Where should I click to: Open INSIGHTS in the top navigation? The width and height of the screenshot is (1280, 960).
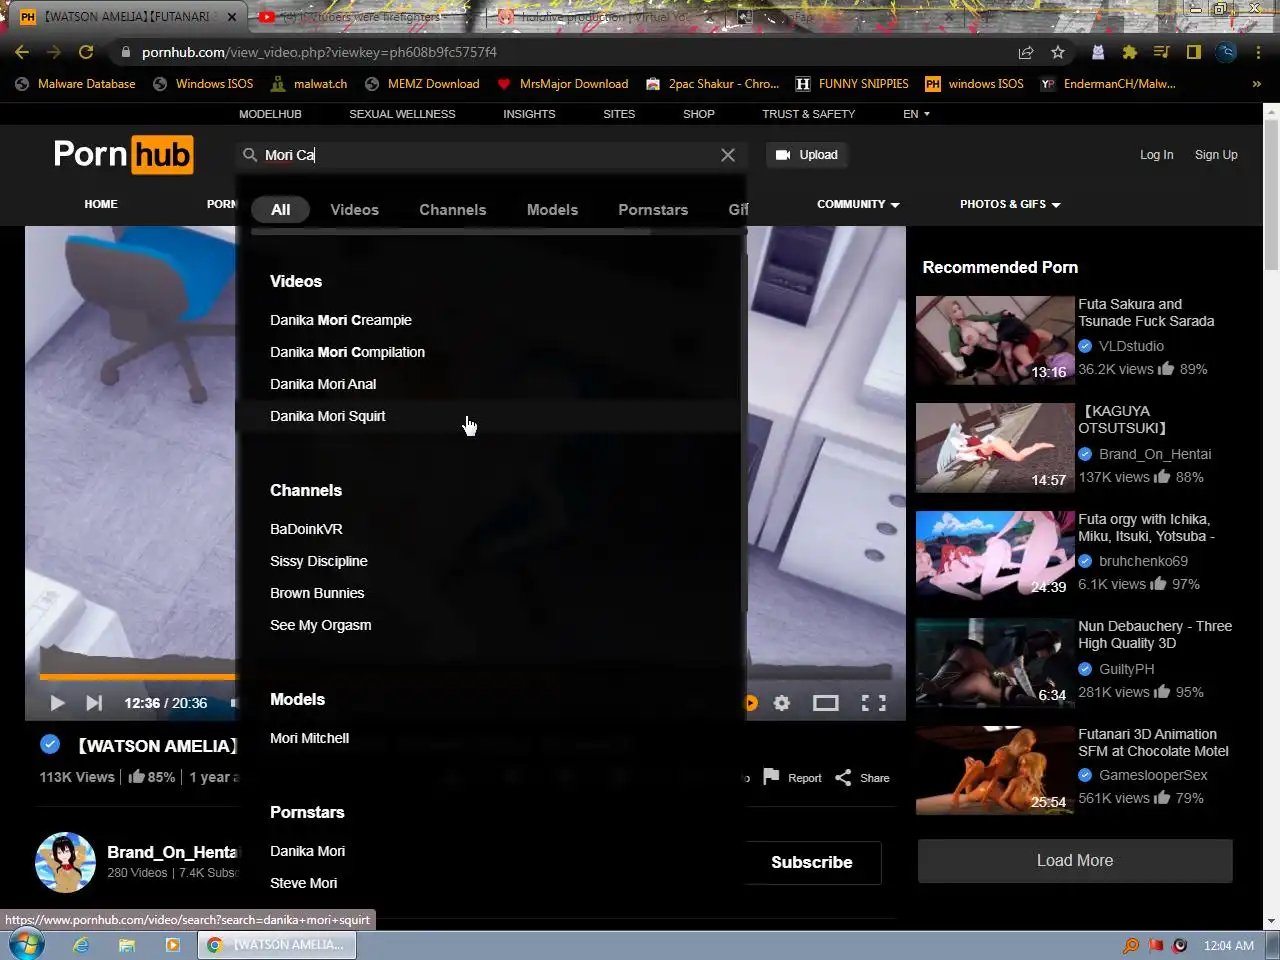pyautogui.click(x=529, y=114)
